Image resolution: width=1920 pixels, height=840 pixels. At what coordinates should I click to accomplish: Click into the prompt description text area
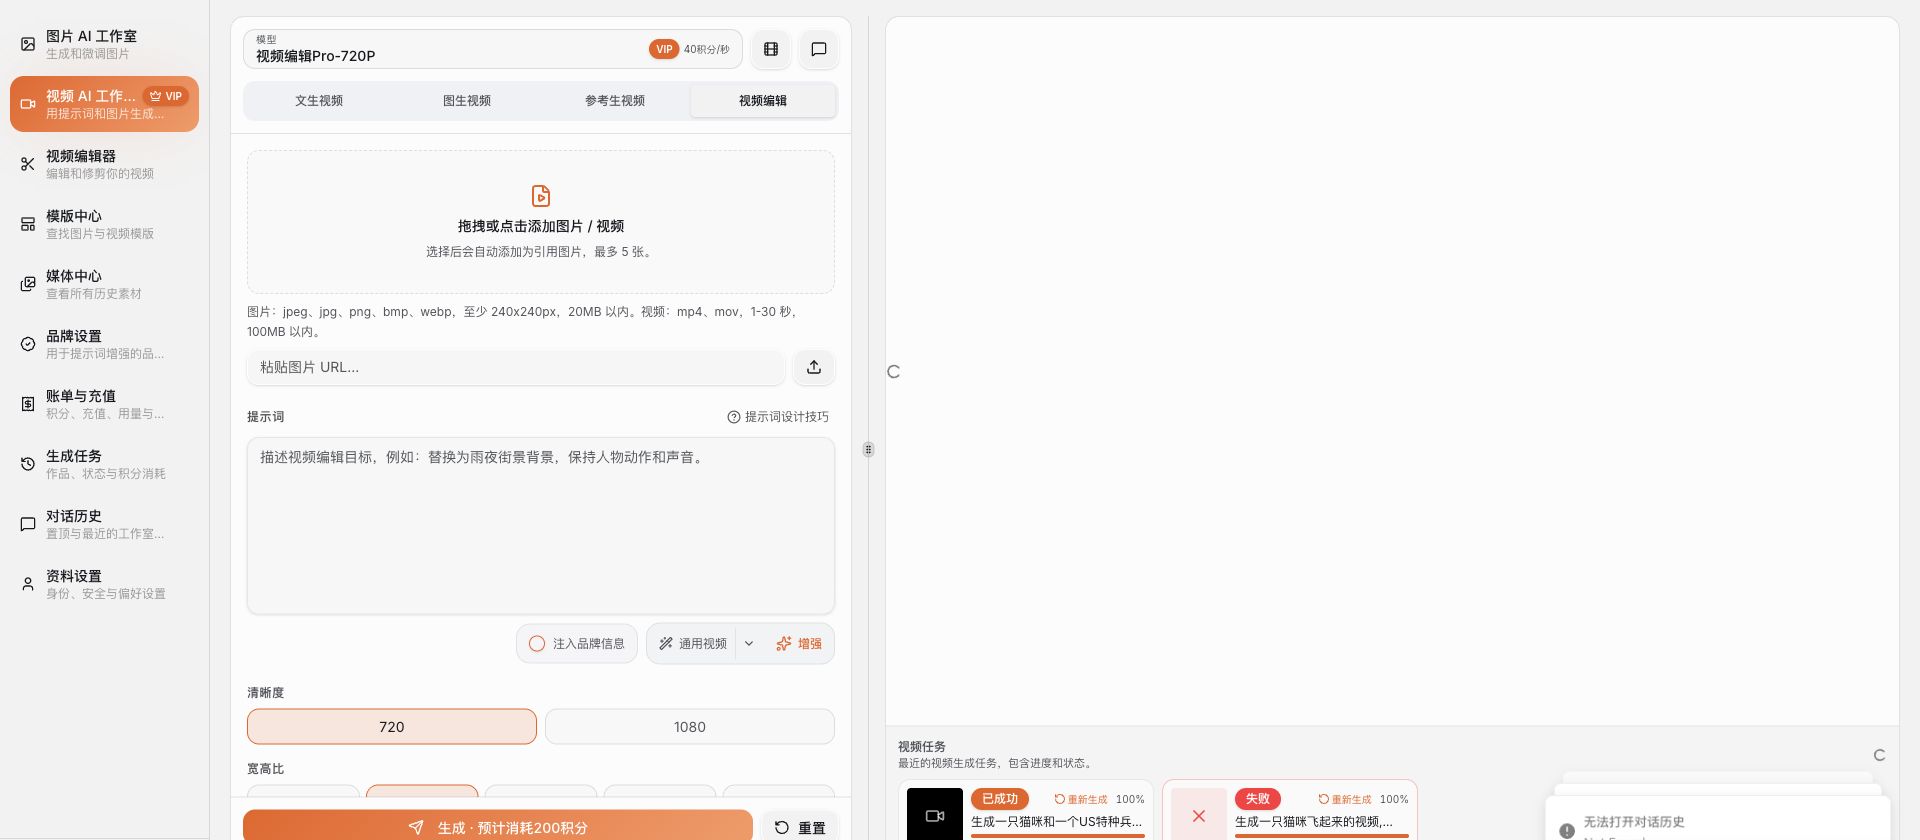click(x=541, y=526)
